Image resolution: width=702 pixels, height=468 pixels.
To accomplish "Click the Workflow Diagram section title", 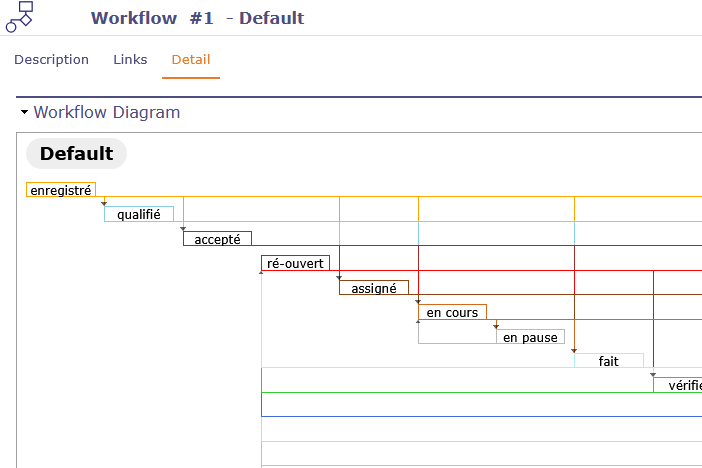I will coord(107,112).
